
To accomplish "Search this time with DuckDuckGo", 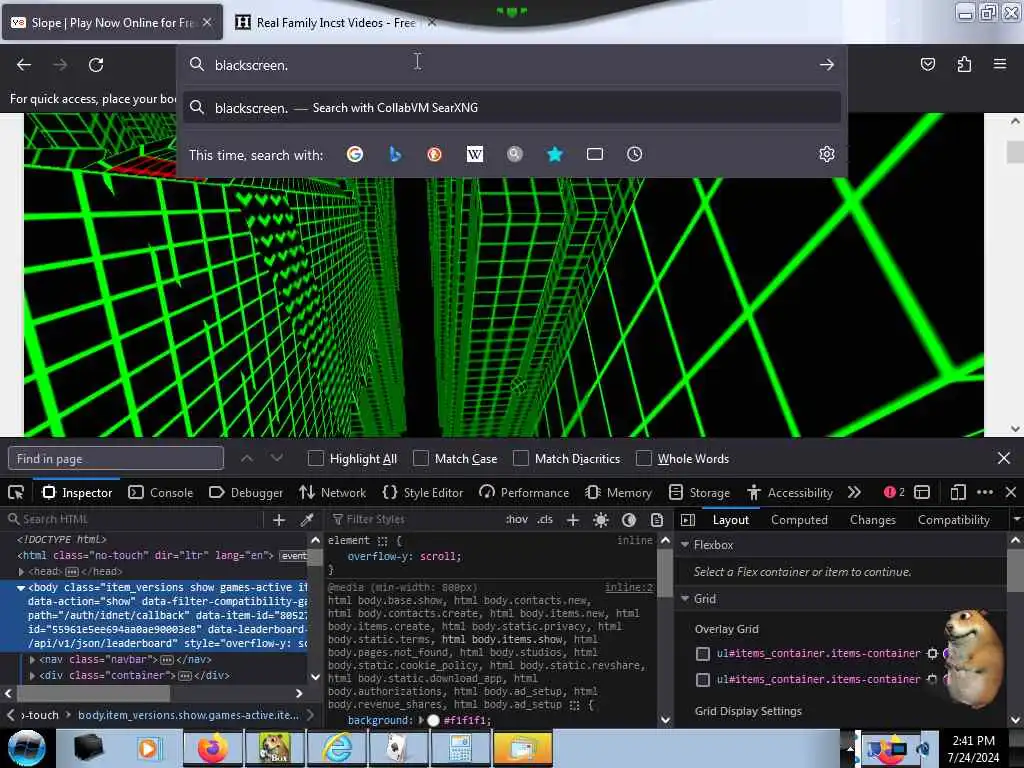I will coord(434,154).
